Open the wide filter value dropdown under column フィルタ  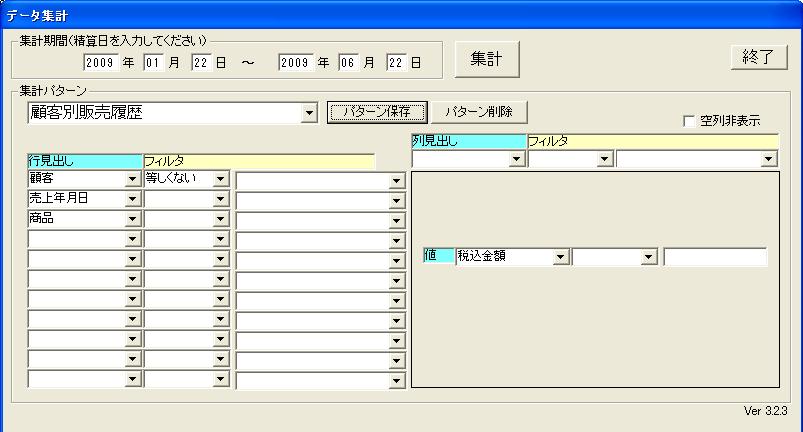768,159
